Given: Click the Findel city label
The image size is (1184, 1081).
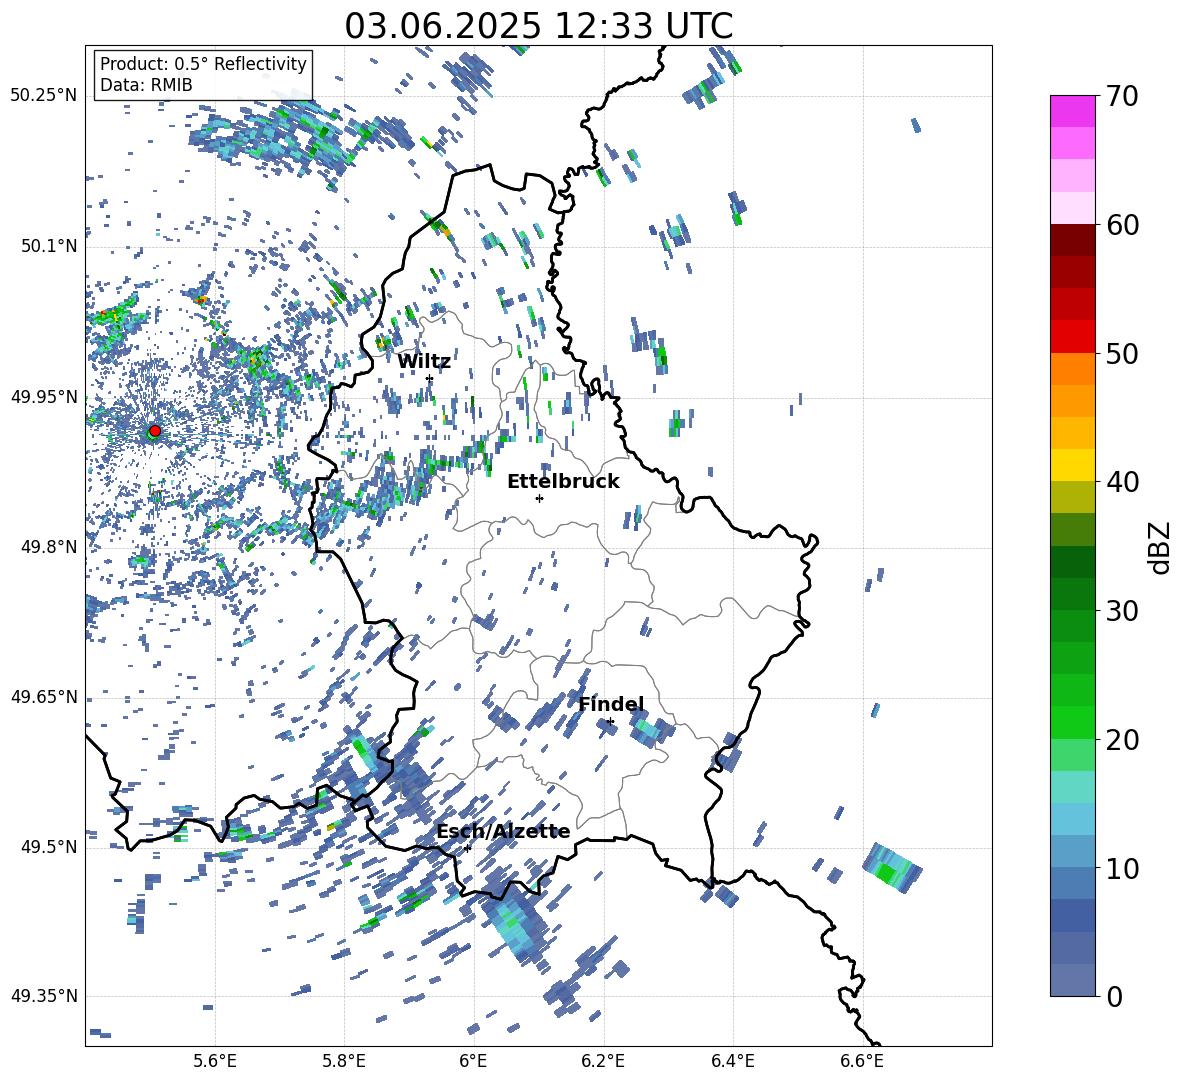Looking at the screenshot, I should 611,704.
